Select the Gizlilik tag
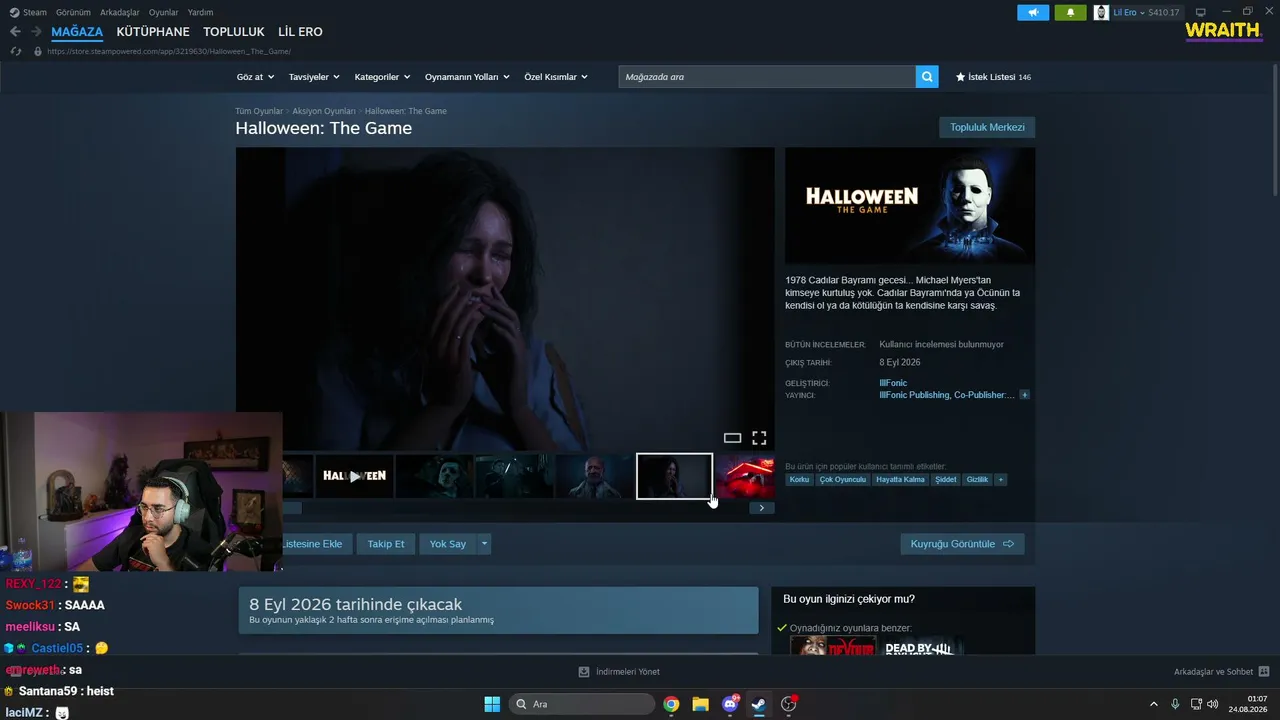The height and width of the screenshot is (720, 1280). [977, 480]
